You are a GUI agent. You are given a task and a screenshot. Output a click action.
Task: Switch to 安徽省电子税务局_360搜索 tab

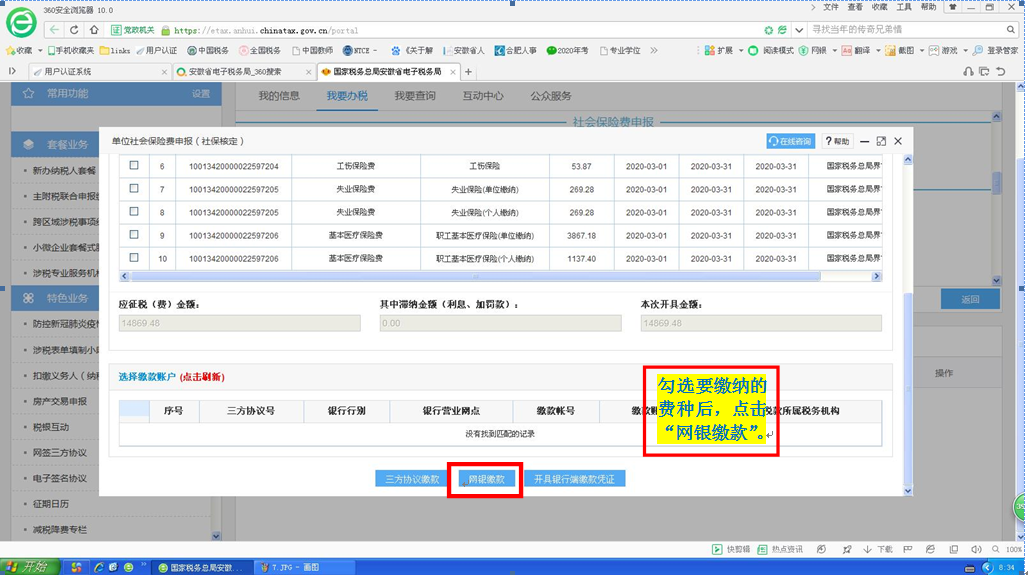point(243,72)
